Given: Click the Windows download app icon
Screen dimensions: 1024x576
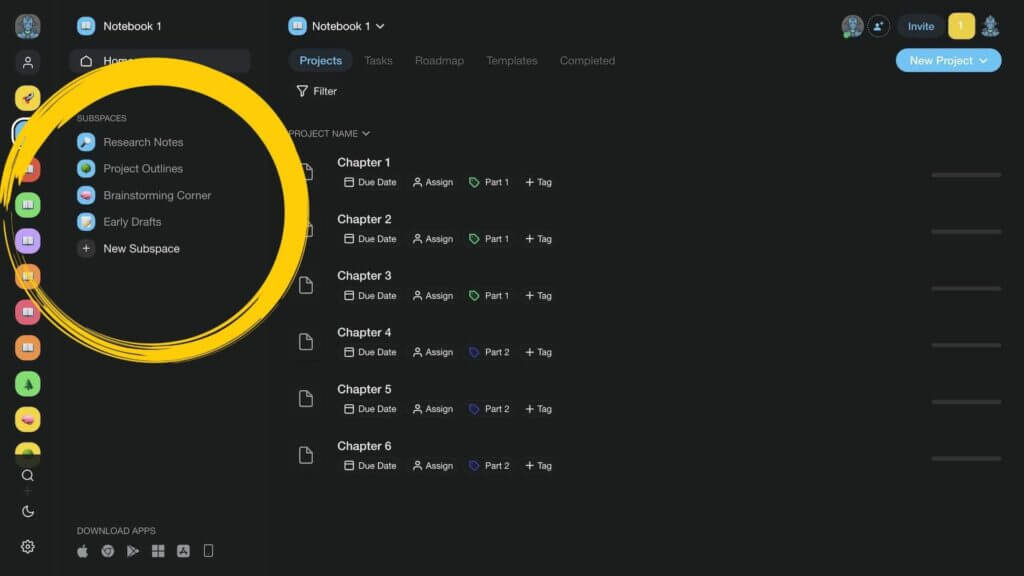Looking at the screenshot, I should 158,551.
